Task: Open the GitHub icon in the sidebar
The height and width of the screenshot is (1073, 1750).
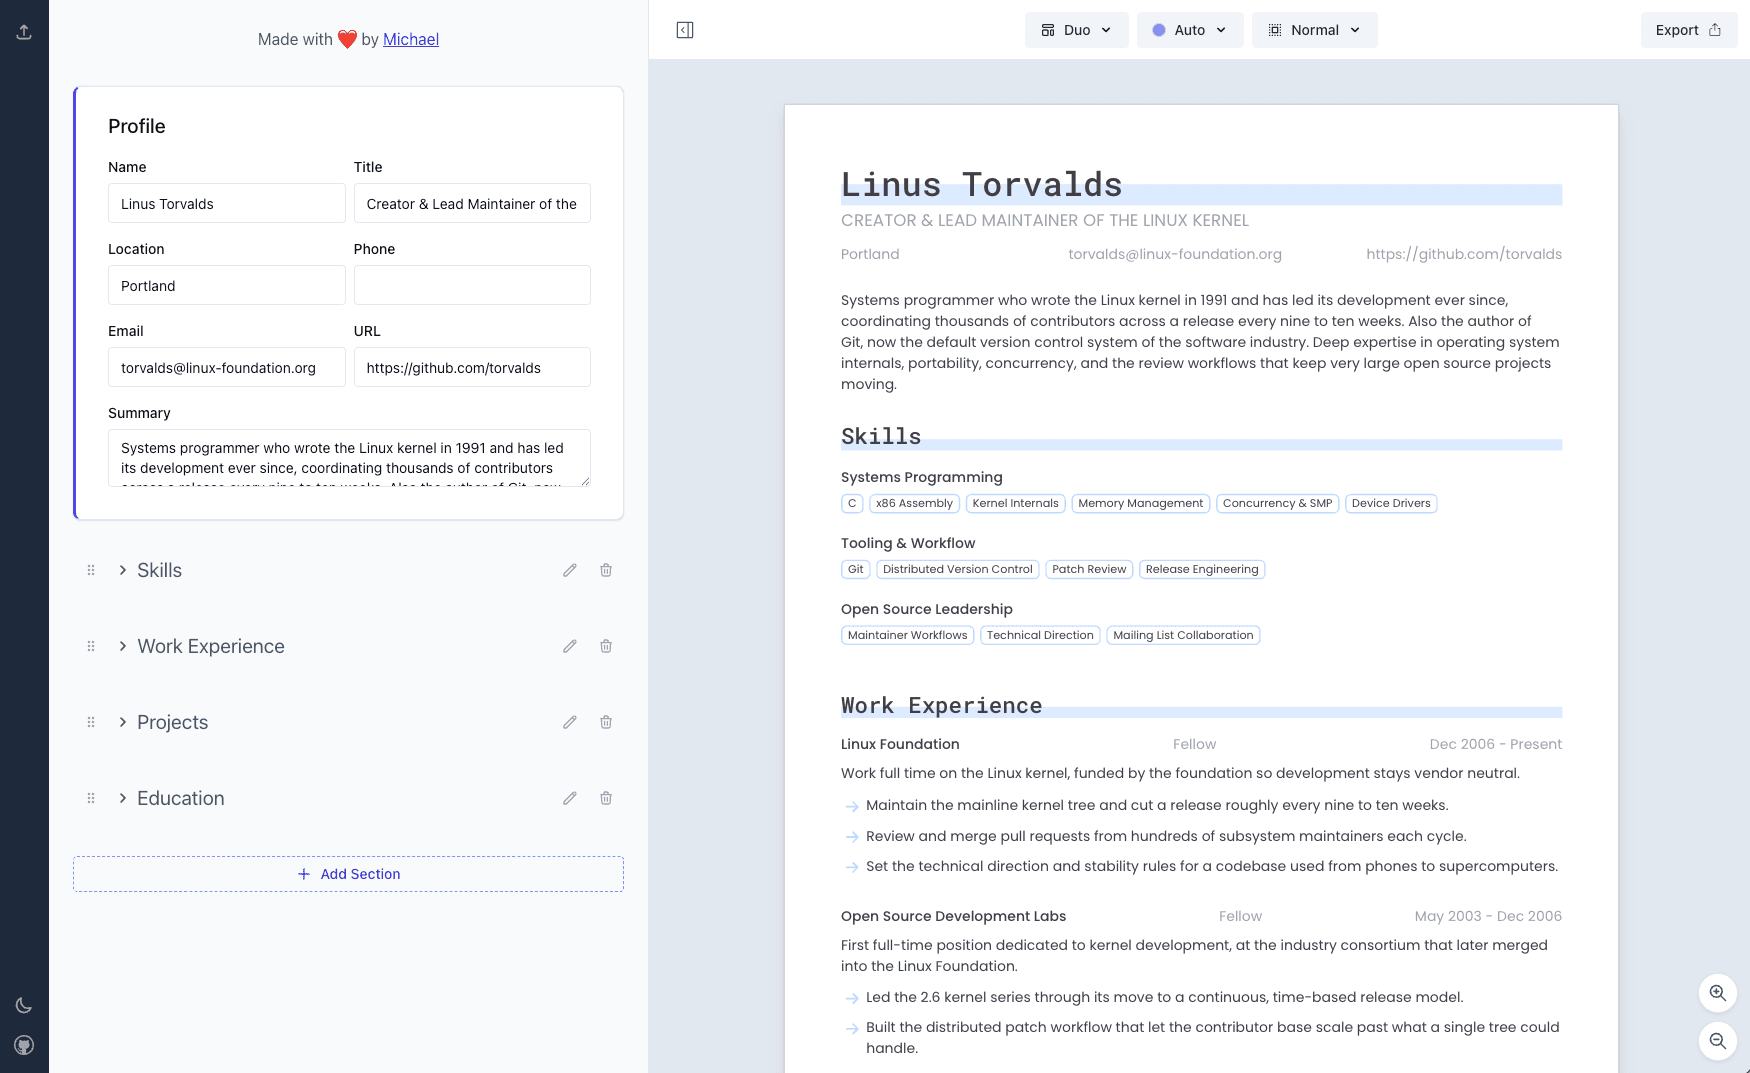Action: coord(24,1045)
